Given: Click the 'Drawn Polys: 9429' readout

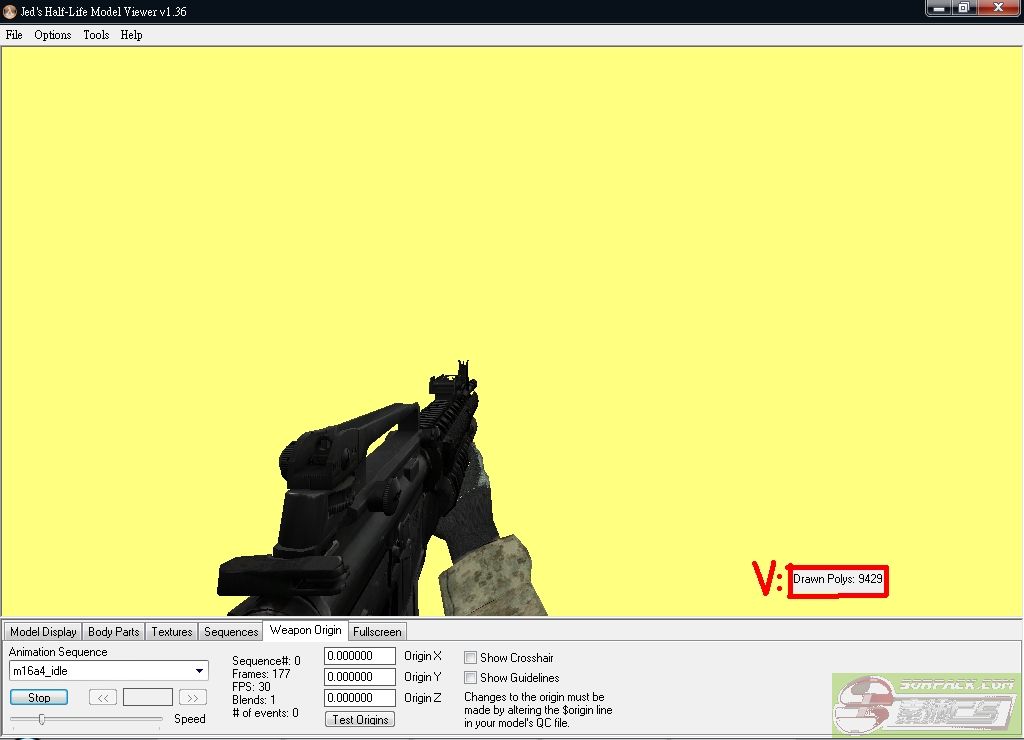Looking at the screenshot, I should [838, 579].
